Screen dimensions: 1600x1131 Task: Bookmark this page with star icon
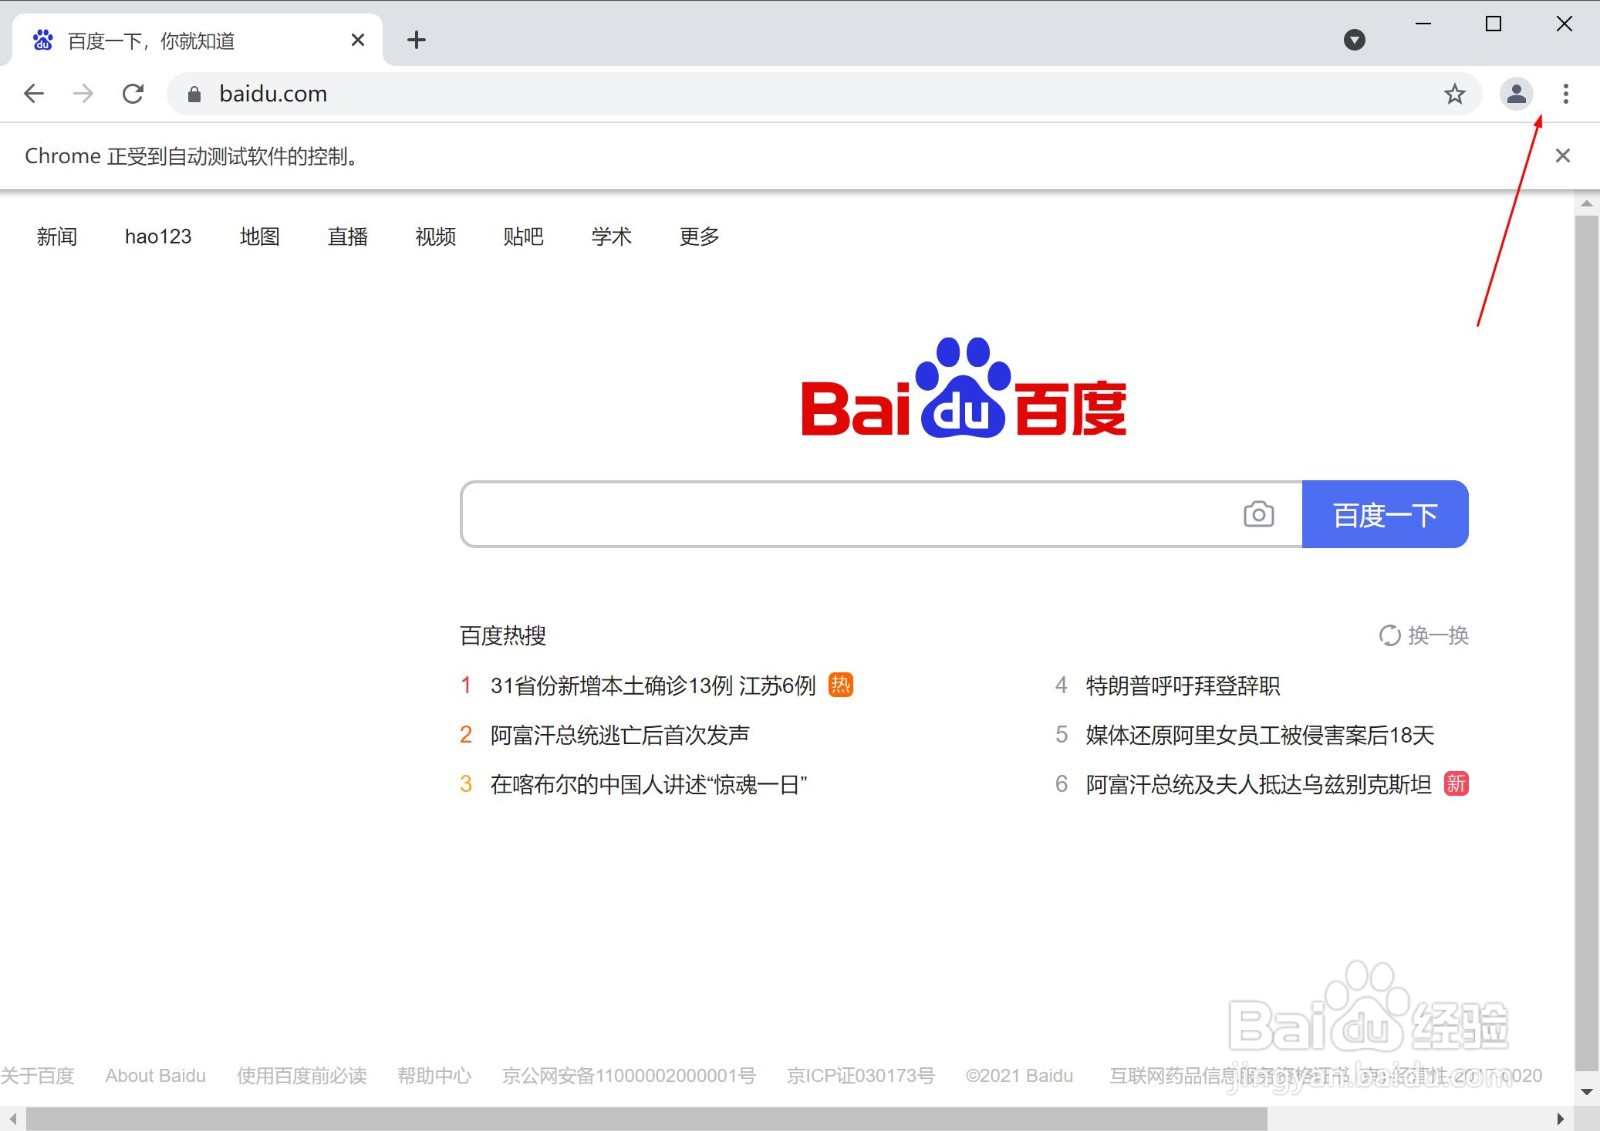(x=1454, y=94)
